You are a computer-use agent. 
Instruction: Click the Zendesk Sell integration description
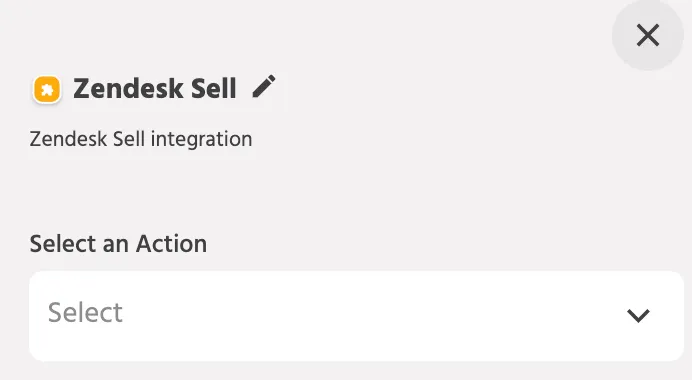[141, 139]
